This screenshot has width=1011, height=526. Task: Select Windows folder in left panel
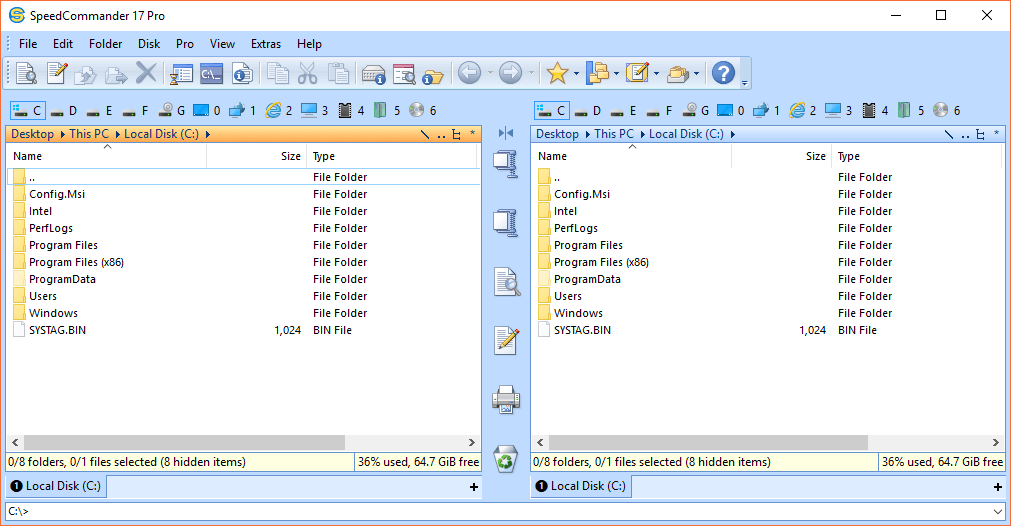click(x=53, y=313)
